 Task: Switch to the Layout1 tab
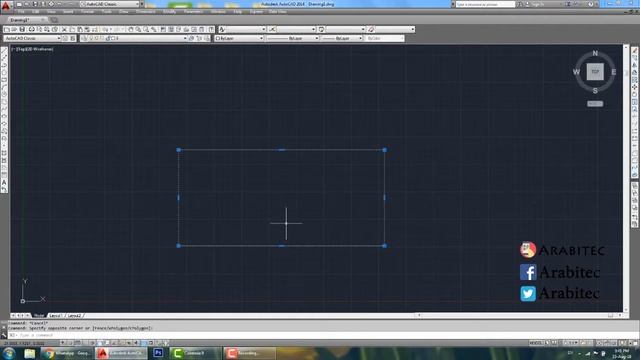coord(55,316)
